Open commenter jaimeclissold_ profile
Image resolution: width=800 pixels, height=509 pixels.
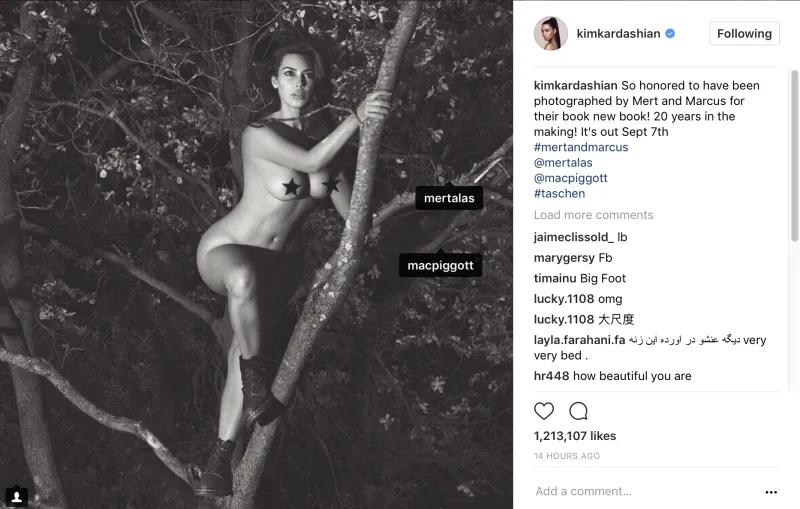click(573, 237)
